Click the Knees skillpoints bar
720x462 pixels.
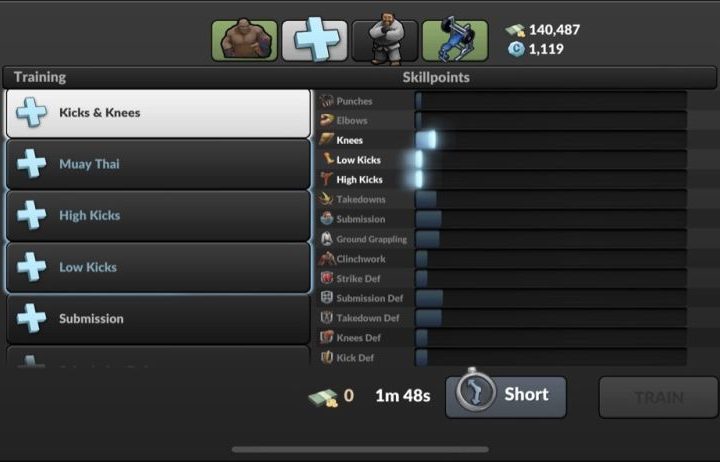click(x=551, y=140)
